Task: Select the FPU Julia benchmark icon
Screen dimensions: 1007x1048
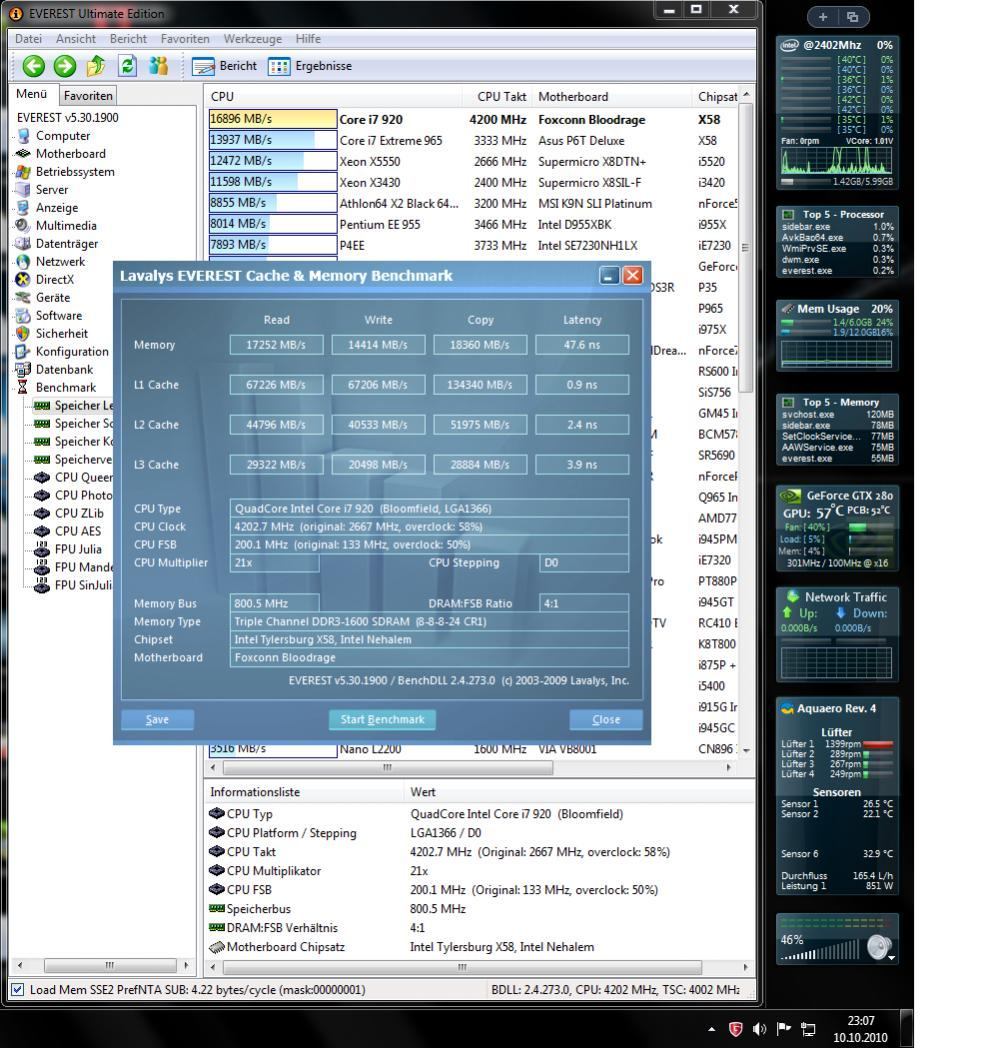Action: pos(42,549)
